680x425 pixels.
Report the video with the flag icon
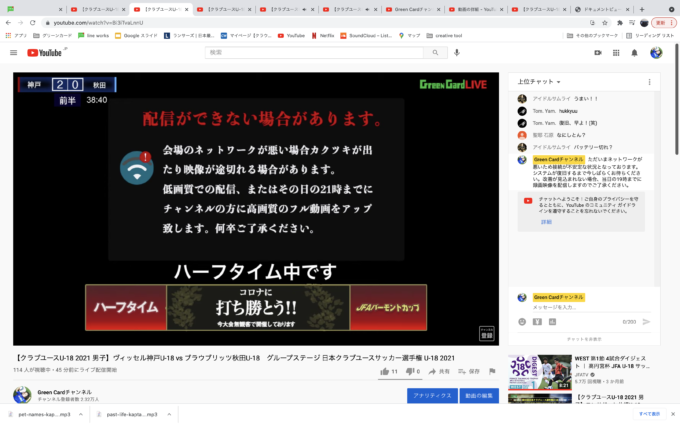492,371
